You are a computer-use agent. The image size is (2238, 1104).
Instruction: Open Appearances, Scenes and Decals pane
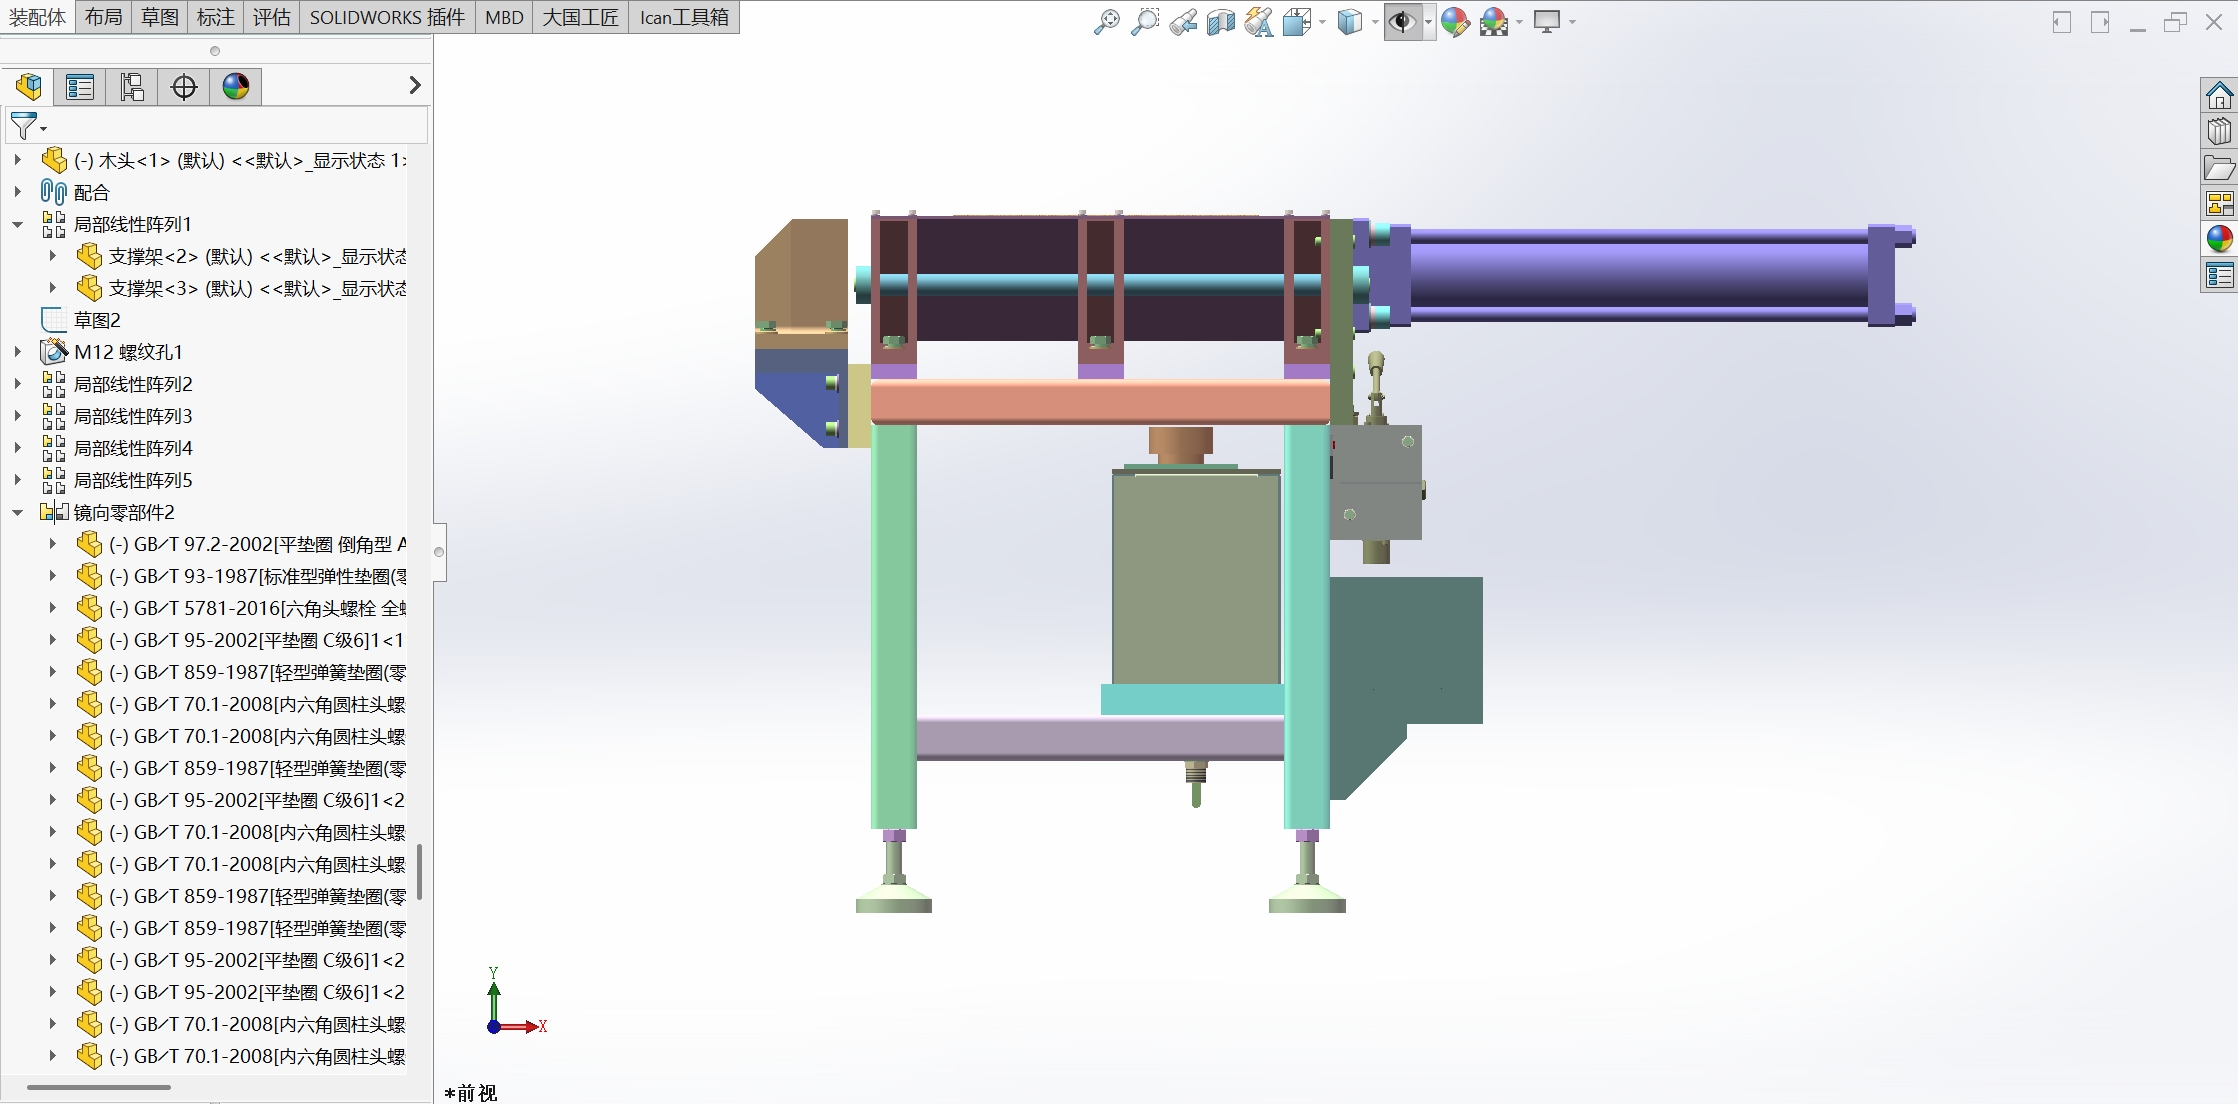pos(2219,239)
